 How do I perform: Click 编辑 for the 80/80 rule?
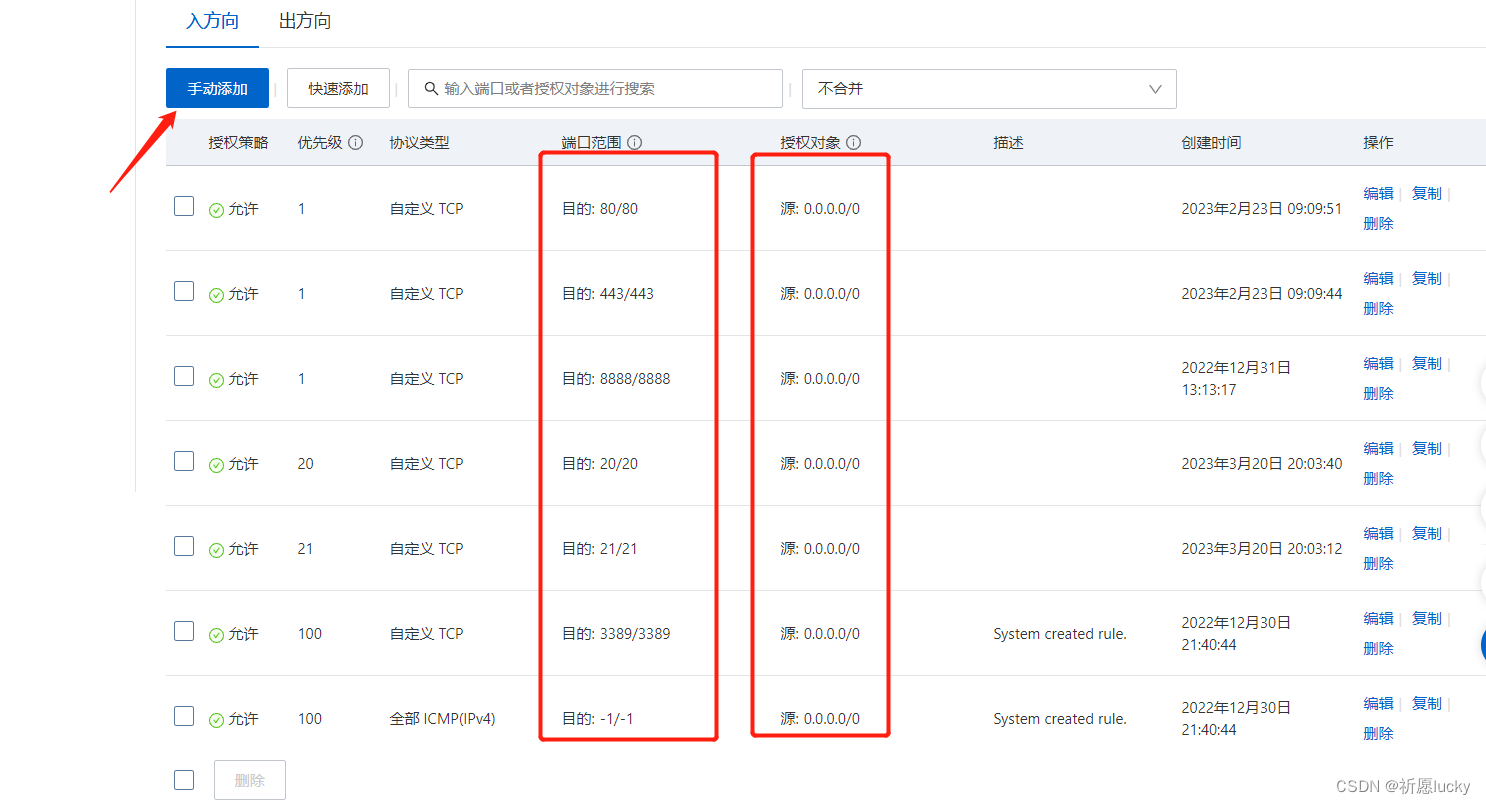pos(1378,193)
